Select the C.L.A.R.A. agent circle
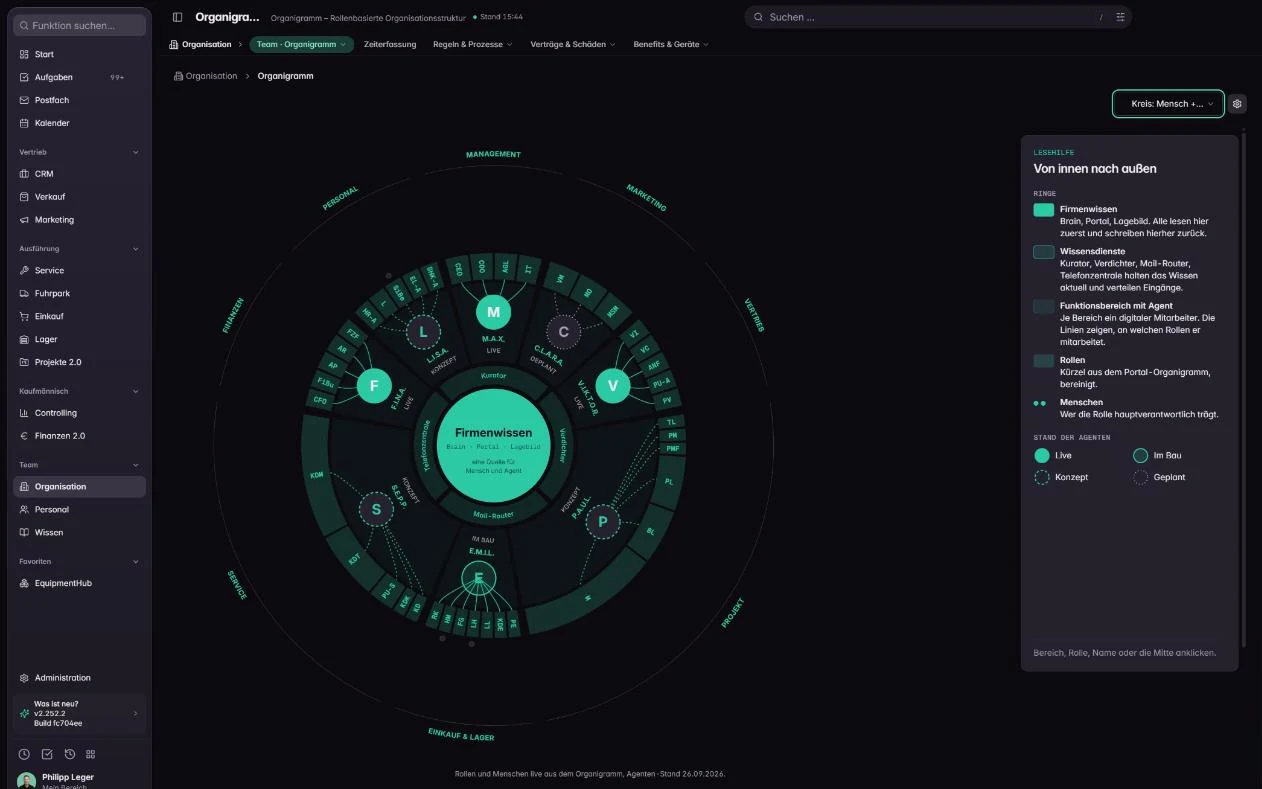This screenshot has width=1262, height=789. [564, 332]
